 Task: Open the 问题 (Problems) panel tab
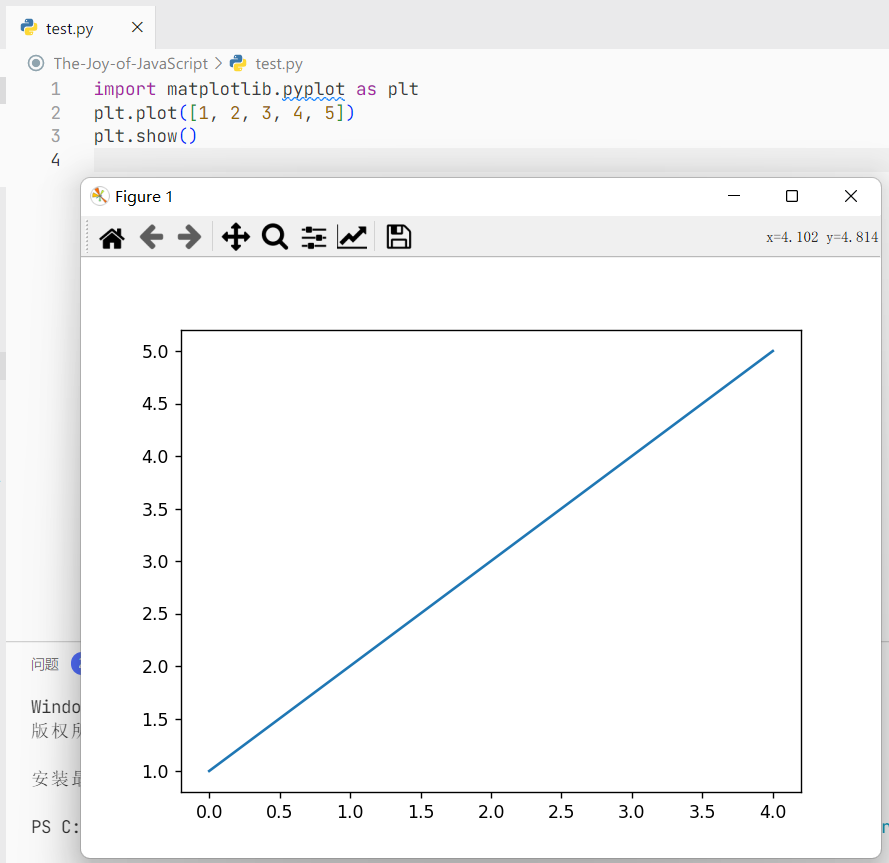point(44,663)
